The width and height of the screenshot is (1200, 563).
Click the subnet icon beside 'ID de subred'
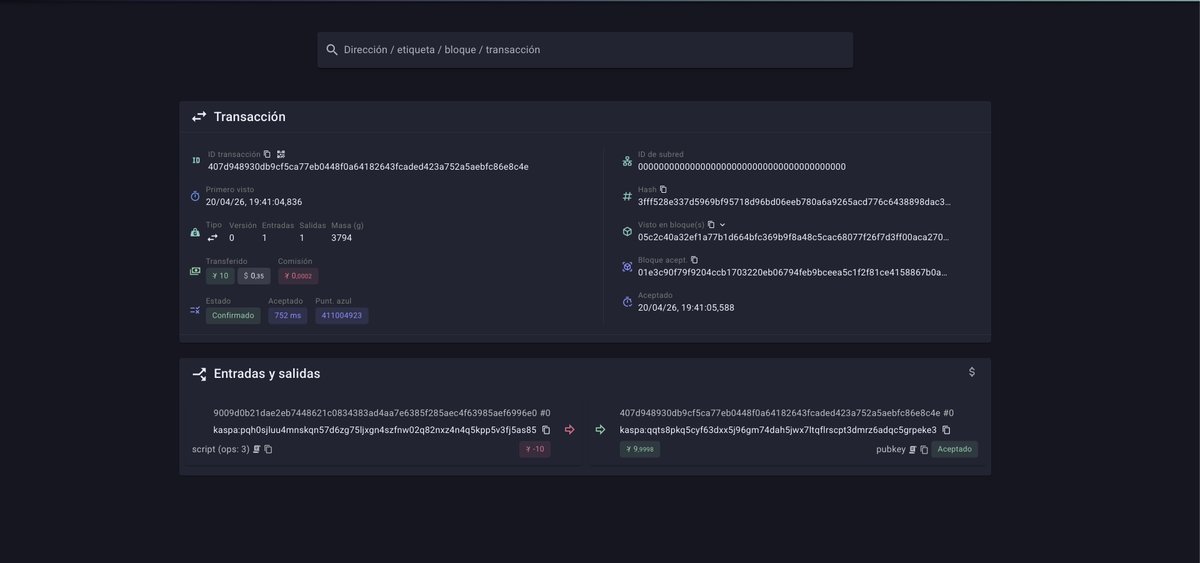627,160
